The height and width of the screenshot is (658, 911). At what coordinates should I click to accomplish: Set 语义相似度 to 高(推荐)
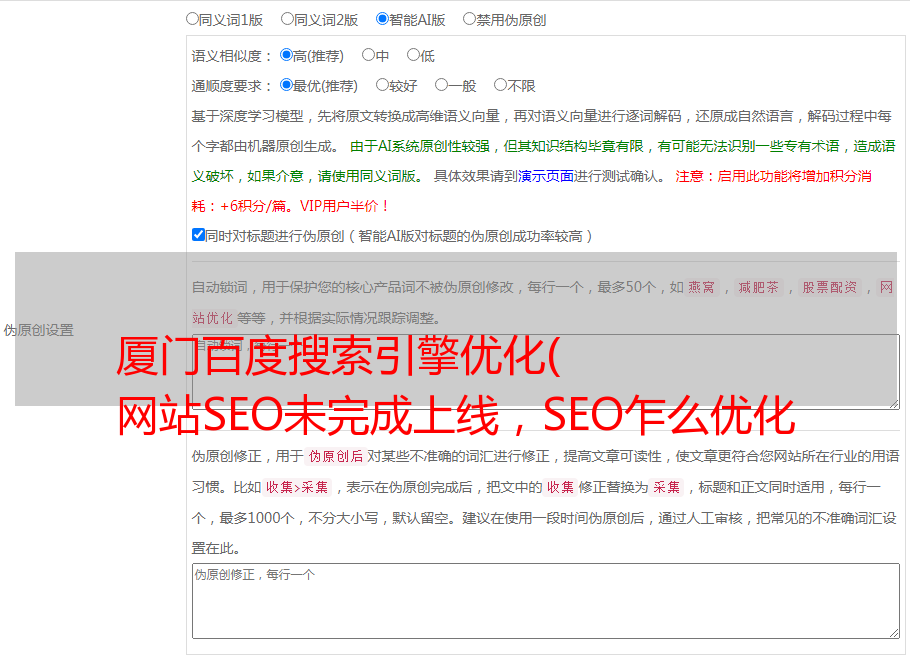pyautogui.click(x=286, y=55)
